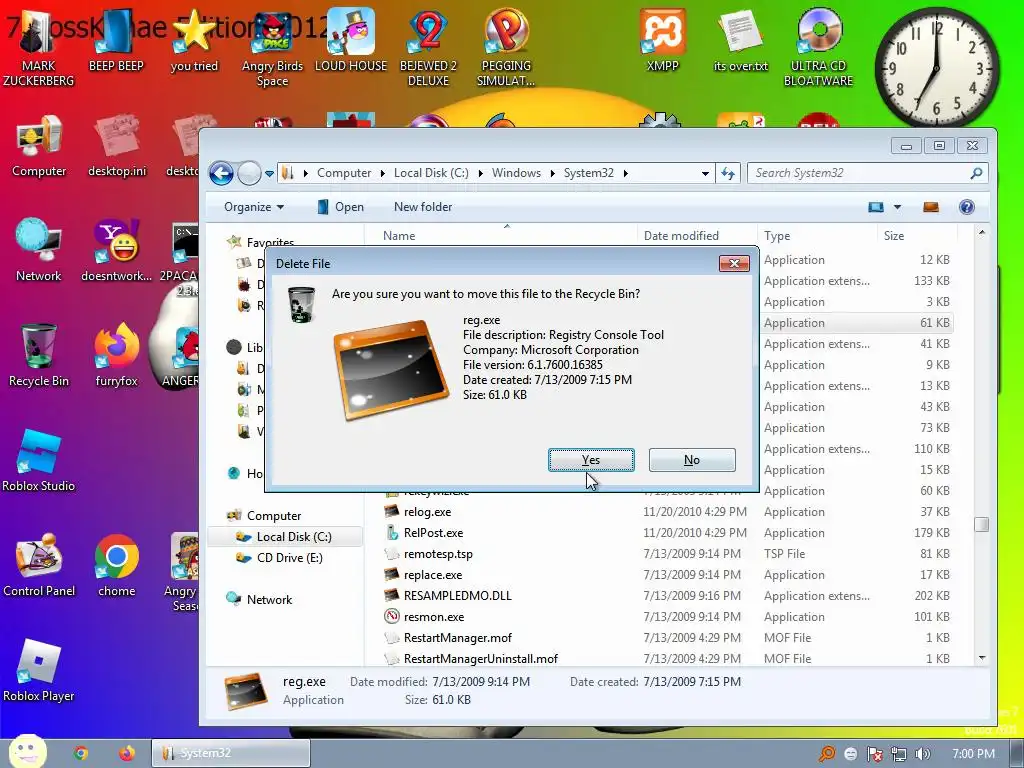Click the Network desktop icon

[39, 251]
